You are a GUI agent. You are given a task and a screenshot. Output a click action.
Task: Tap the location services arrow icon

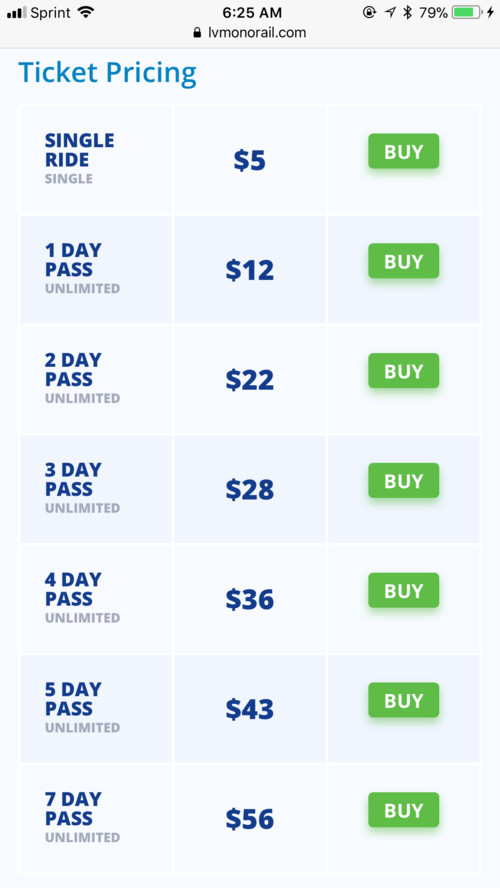pyautogui.click(x=390, y=12)
